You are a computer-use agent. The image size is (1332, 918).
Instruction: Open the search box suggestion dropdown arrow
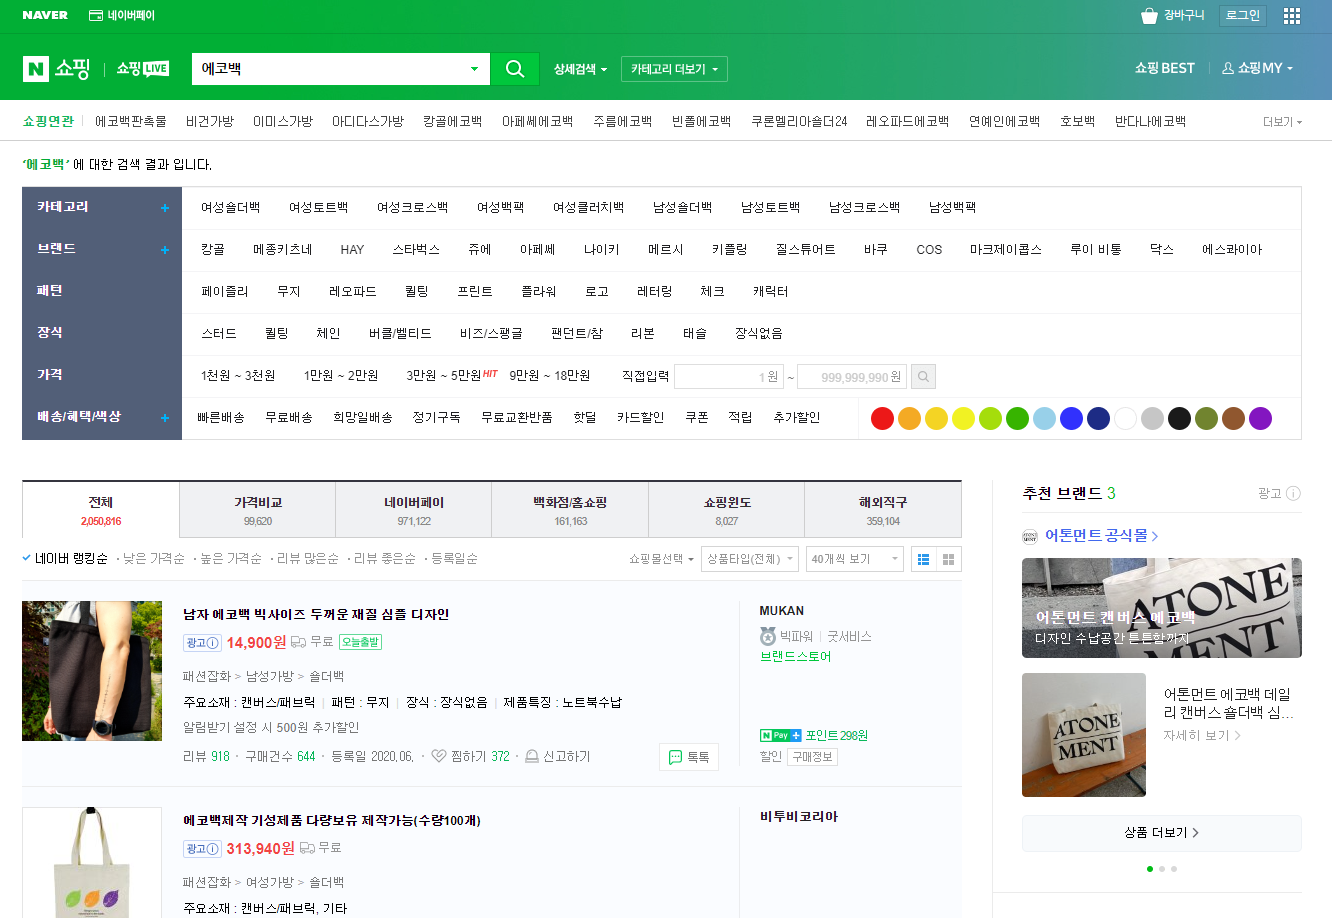(x=474, y=69)
